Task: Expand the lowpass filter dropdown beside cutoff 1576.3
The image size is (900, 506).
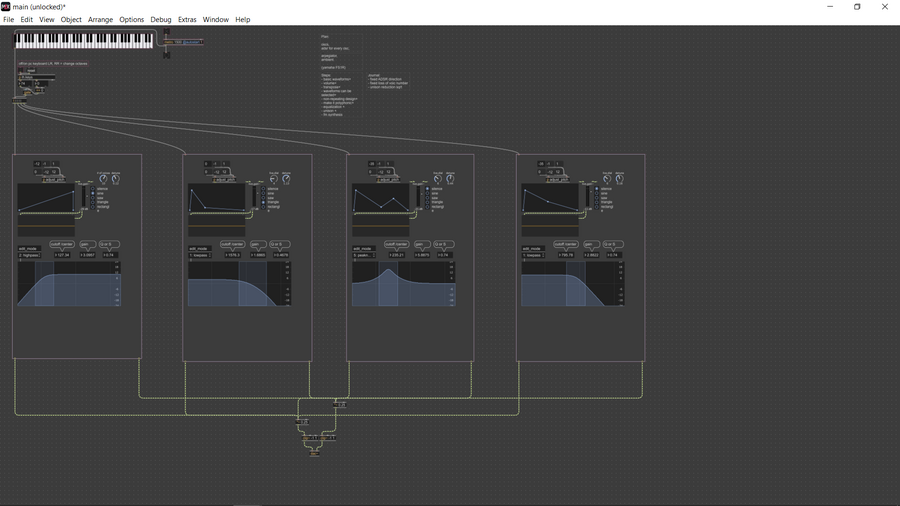Action: (200, 255)
